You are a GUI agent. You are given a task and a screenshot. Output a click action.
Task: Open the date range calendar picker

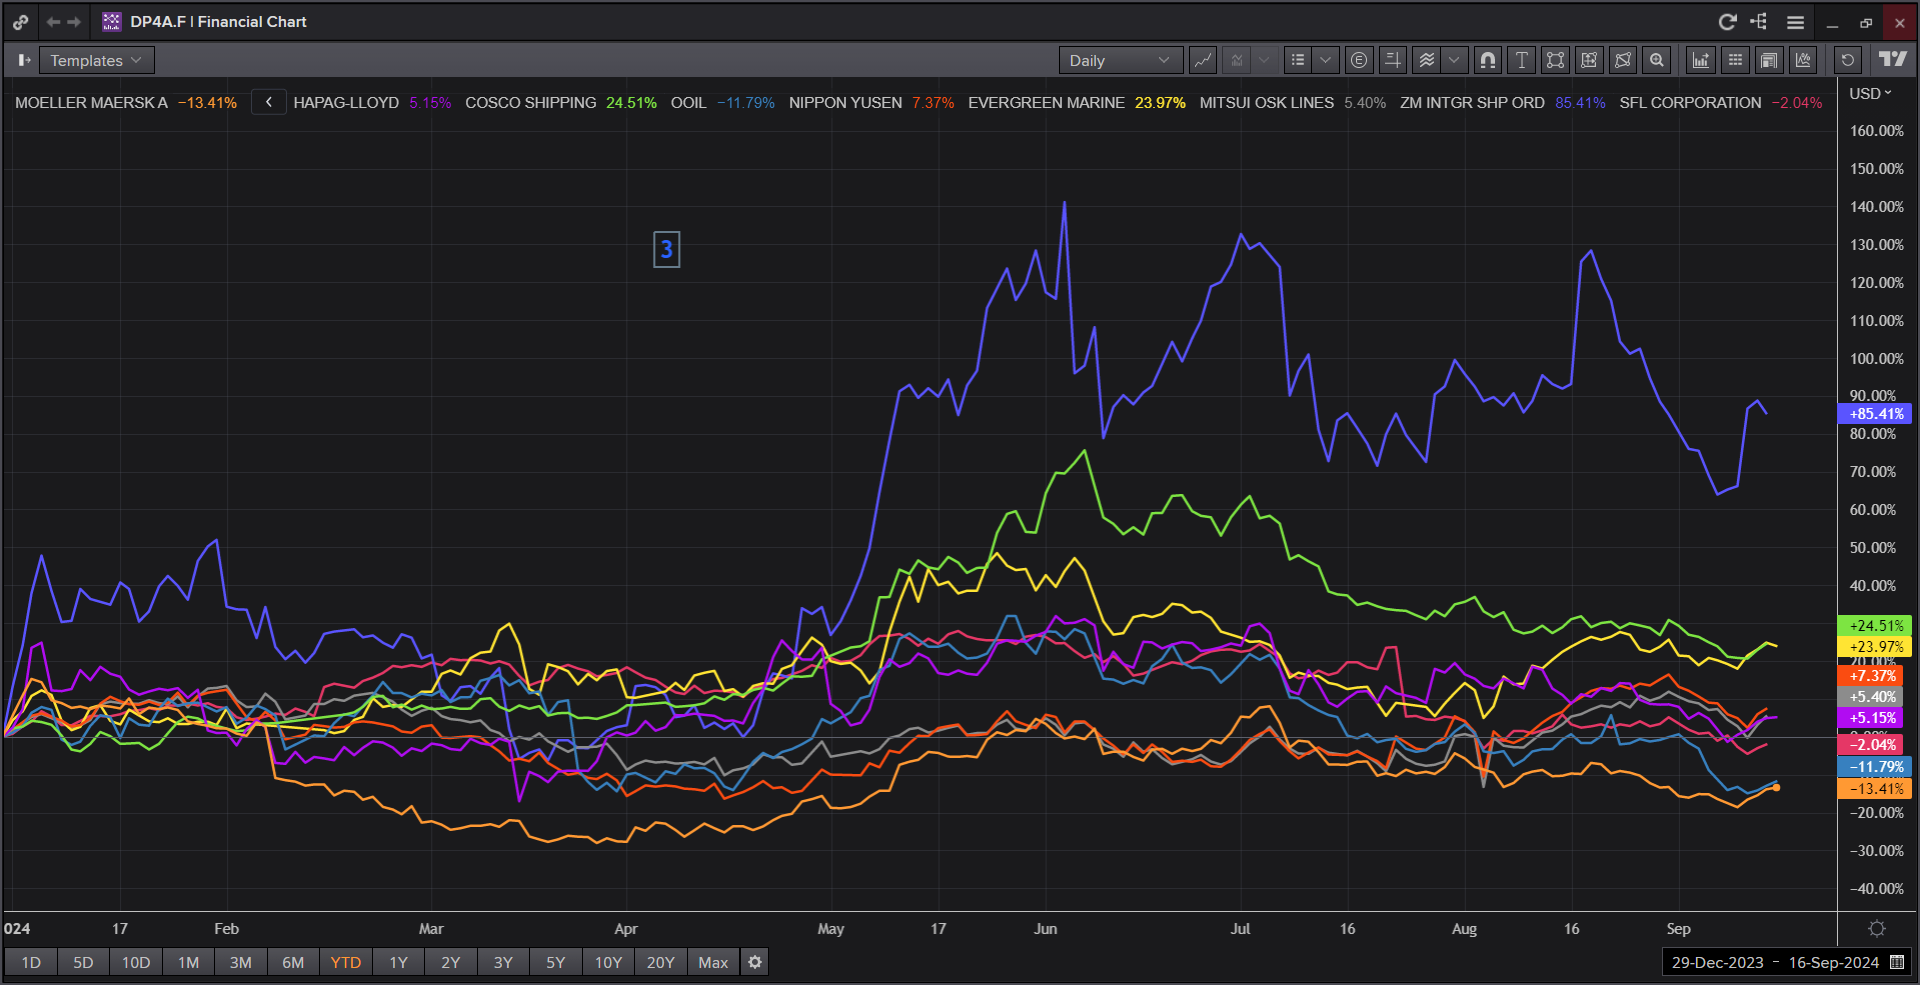click(1897, 962)
